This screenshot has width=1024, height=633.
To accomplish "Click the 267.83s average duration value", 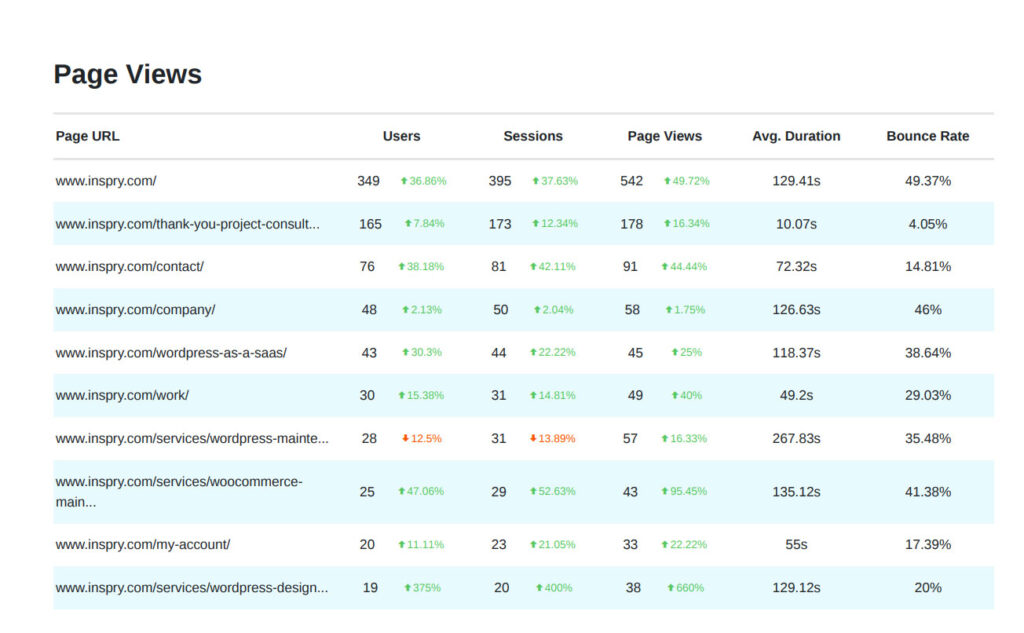I will [796, 438].
